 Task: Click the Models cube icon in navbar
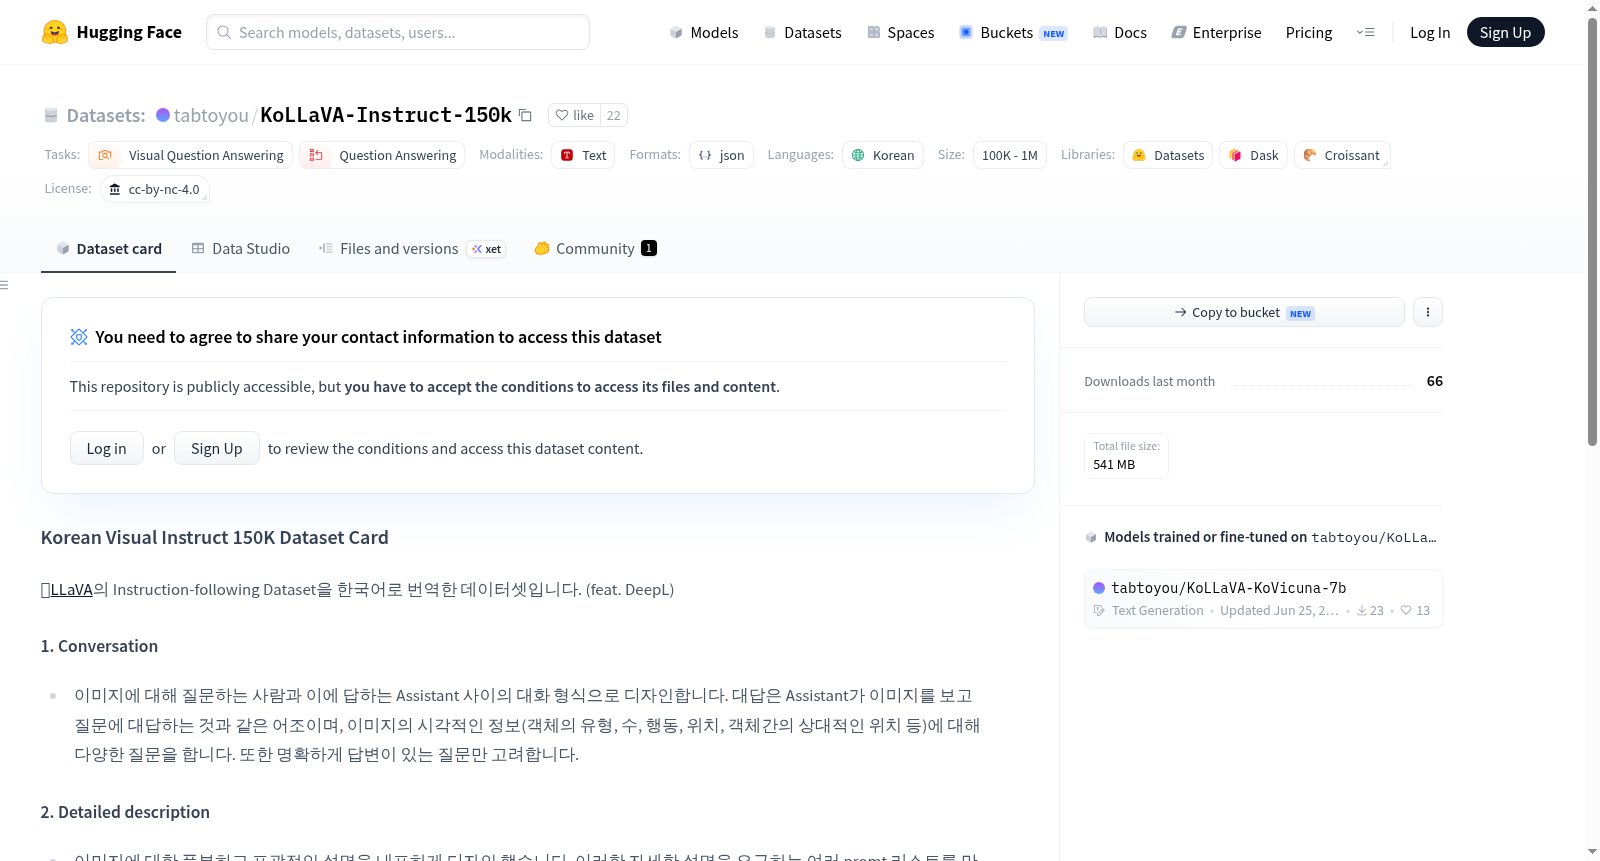click(x=676, y=32)
